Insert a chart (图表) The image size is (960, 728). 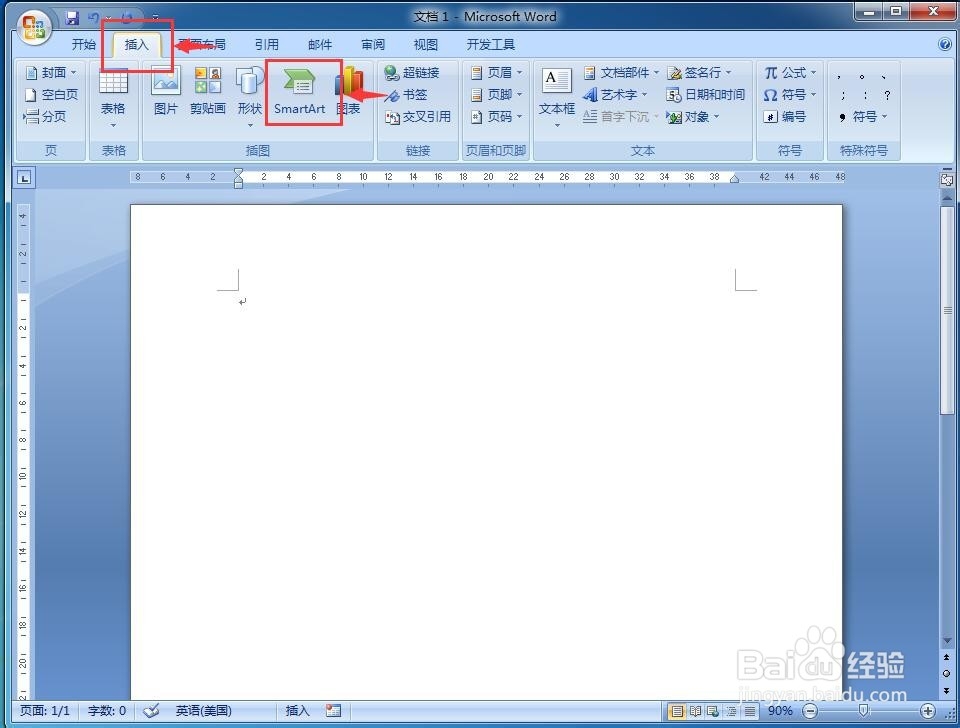point(349,92)
